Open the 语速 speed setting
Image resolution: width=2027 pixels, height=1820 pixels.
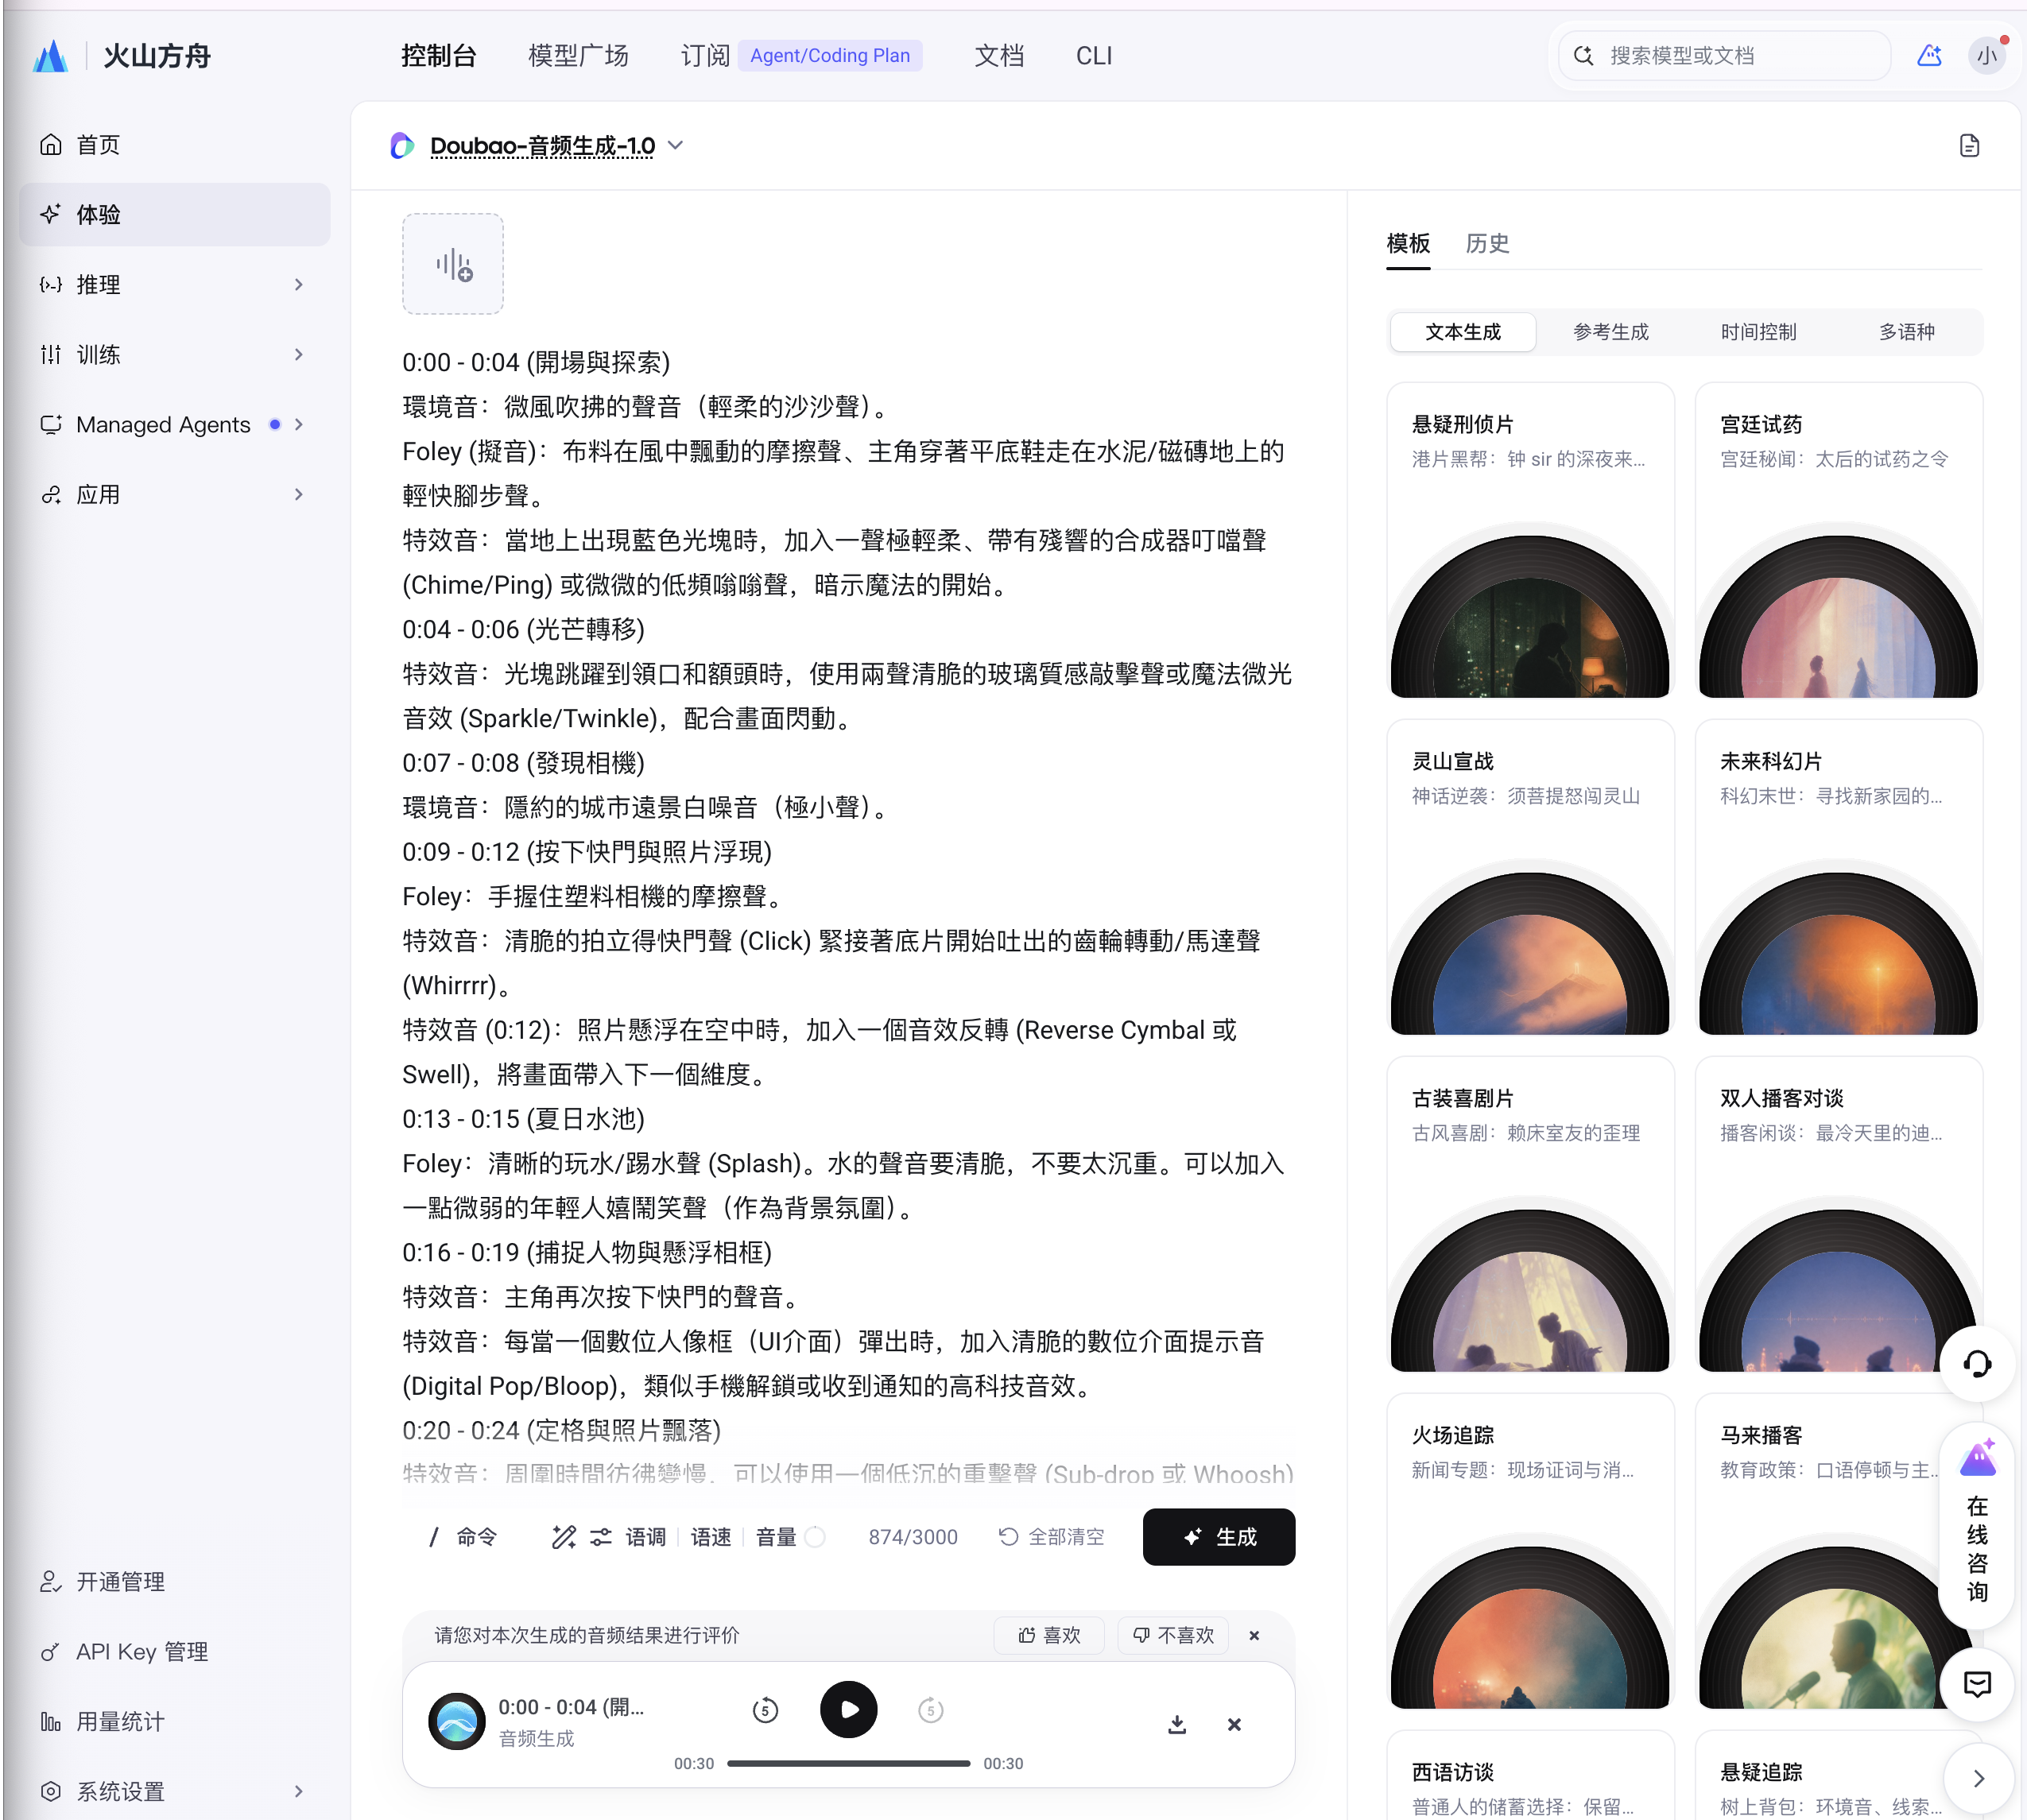711,1537
